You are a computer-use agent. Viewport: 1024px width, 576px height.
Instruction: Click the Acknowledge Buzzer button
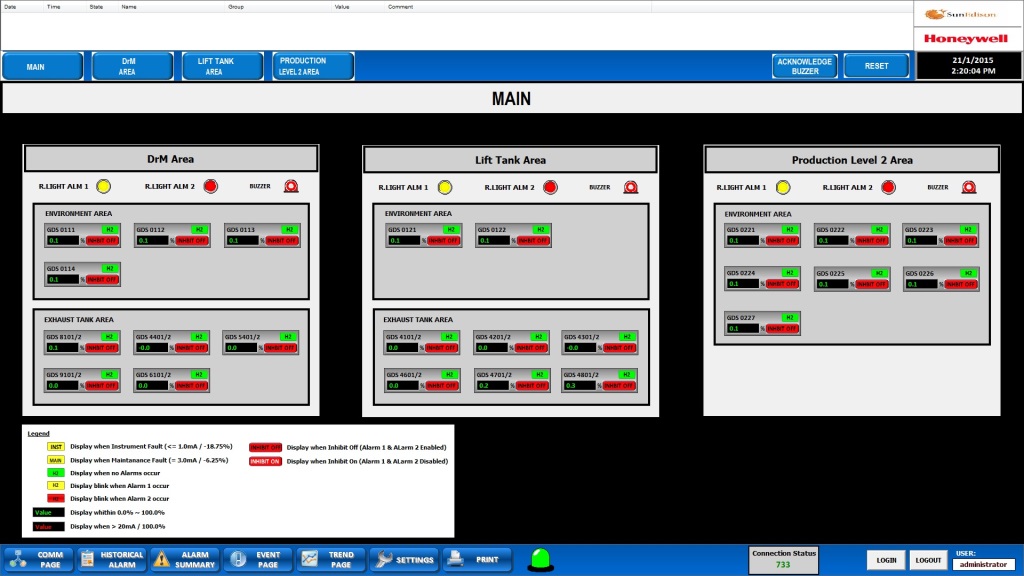(x=805, y=66)
